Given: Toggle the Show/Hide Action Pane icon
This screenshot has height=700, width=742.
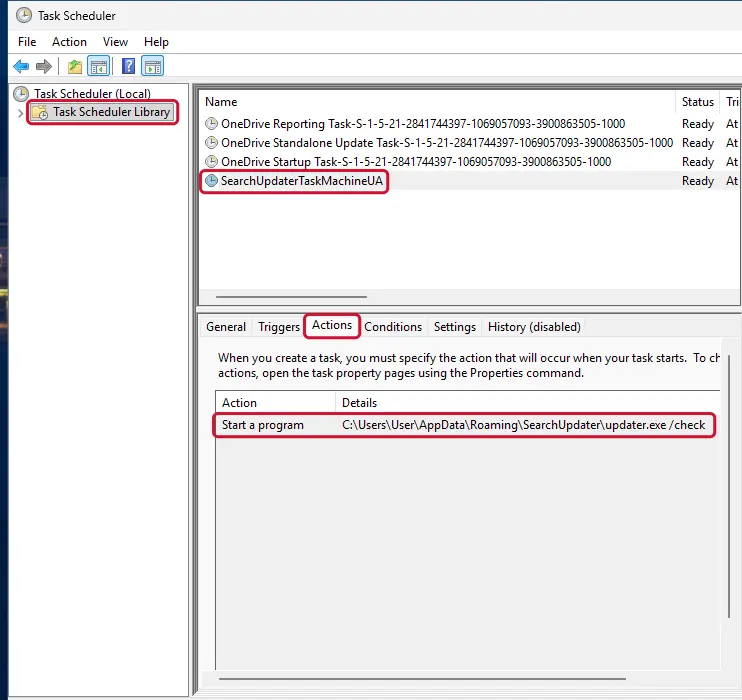Looking at the screenshot, I should 152,66.
